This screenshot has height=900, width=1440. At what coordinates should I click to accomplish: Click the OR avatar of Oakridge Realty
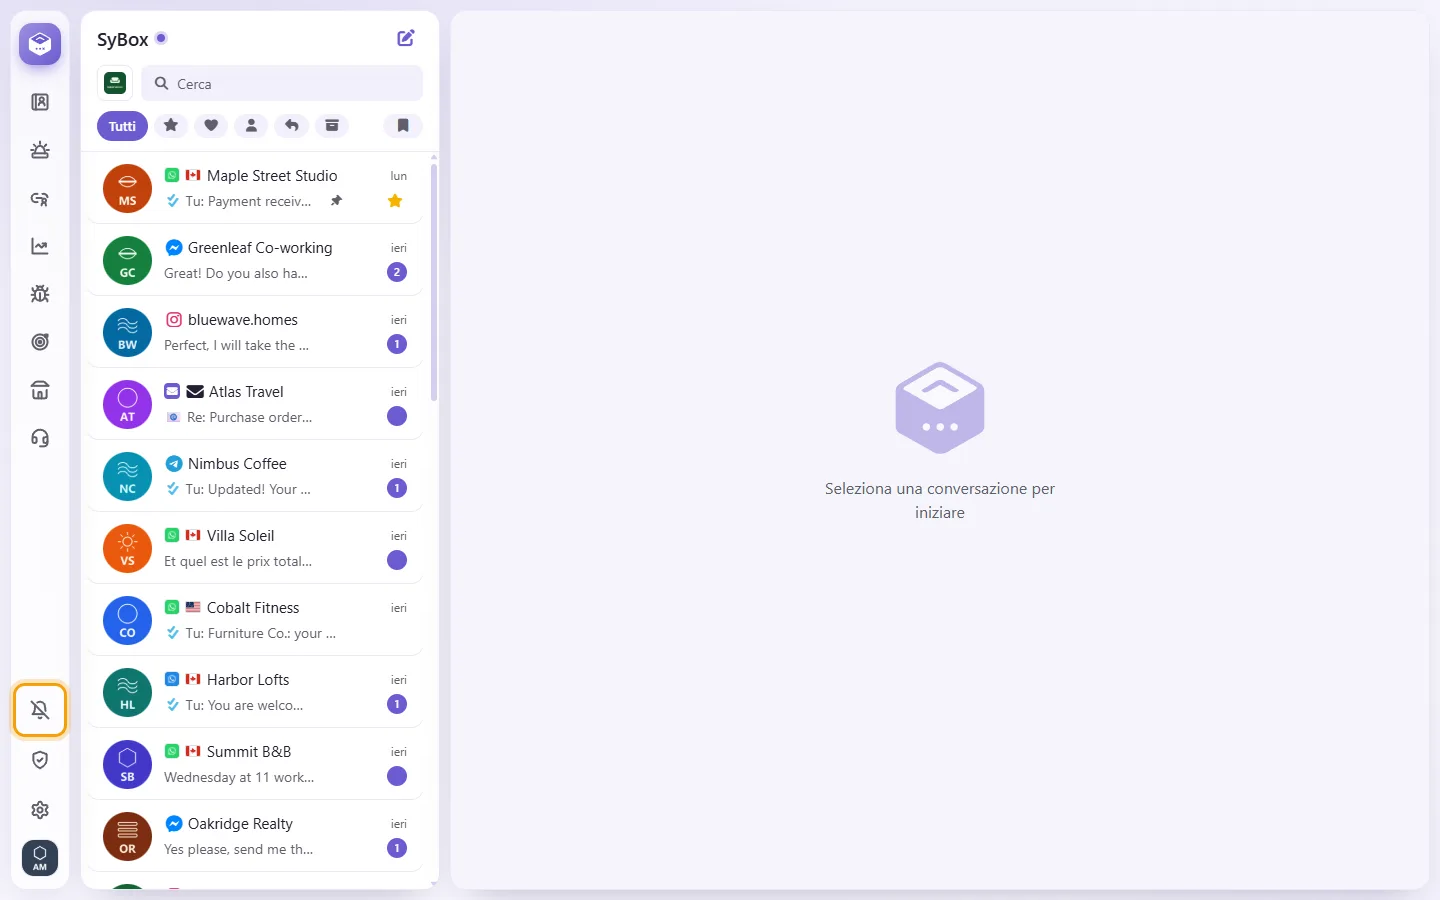(128, 836)
